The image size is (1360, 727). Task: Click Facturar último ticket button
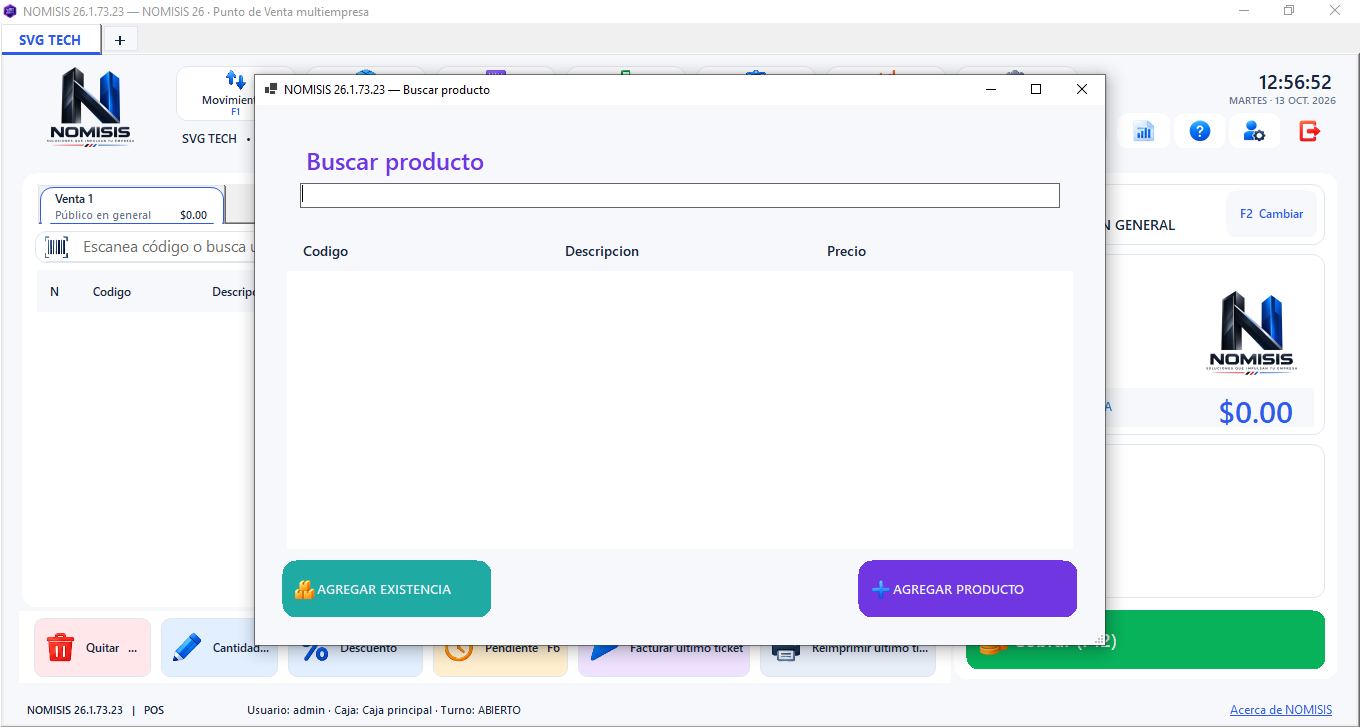(x=664, y=660)
